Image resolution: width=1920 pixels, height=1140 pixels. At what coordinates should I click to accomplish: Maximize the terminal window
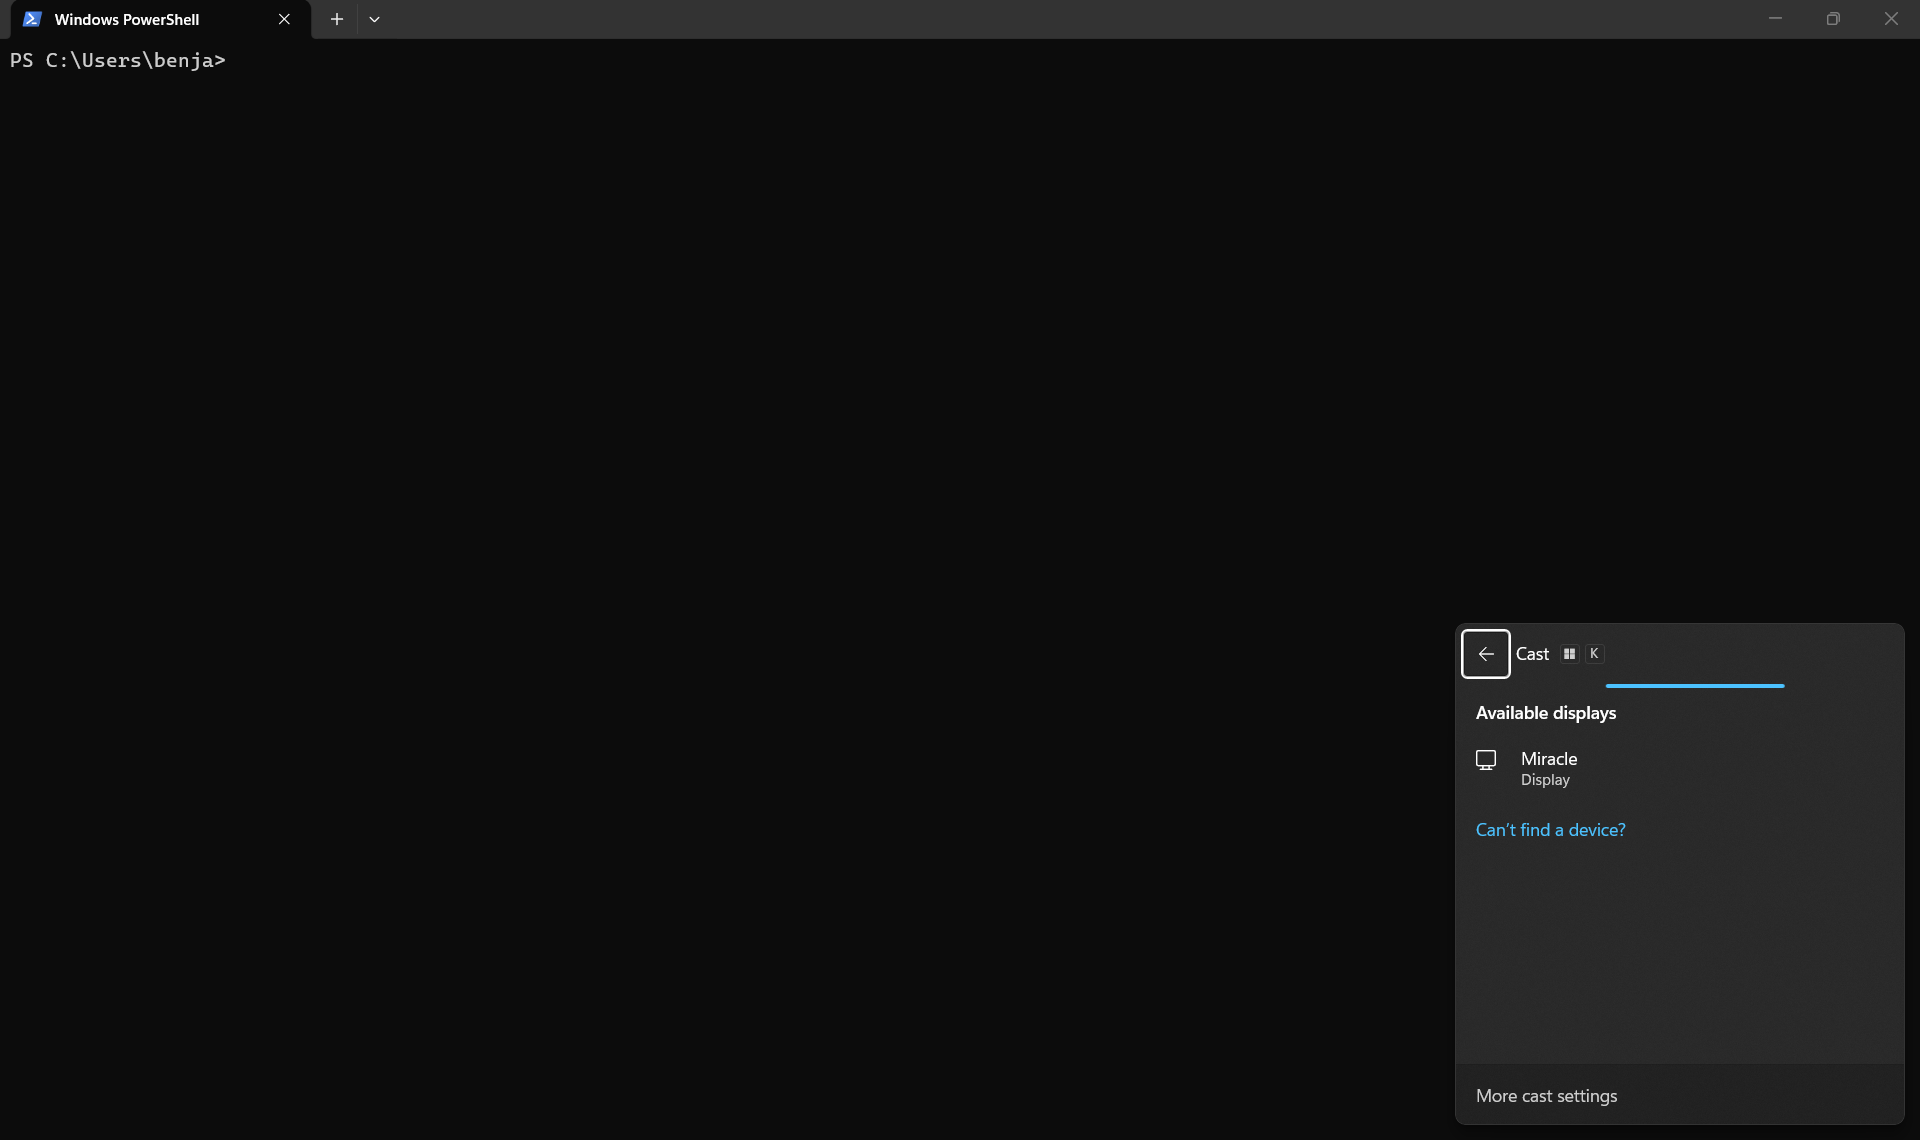pyautogui.click(x=1833, y=19)
